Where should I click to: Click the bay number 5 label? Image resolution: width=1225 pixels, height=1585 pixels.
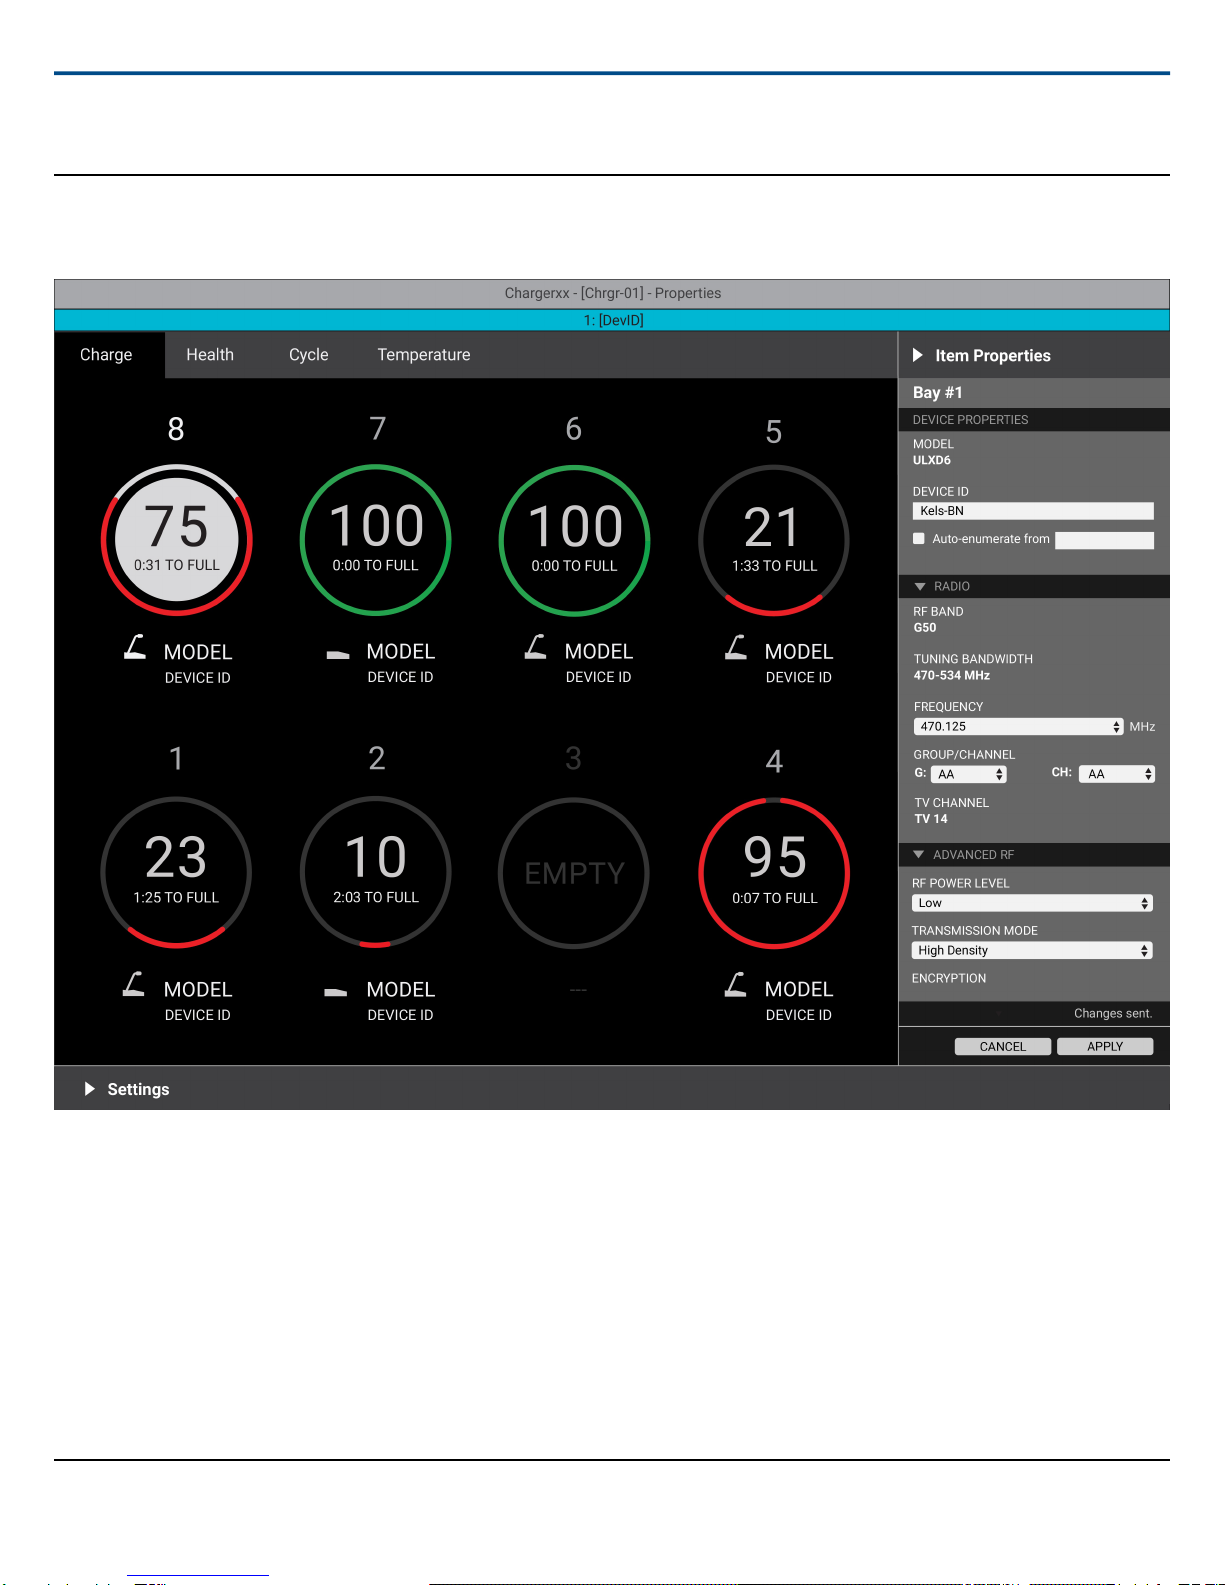(x=774, y=432)
